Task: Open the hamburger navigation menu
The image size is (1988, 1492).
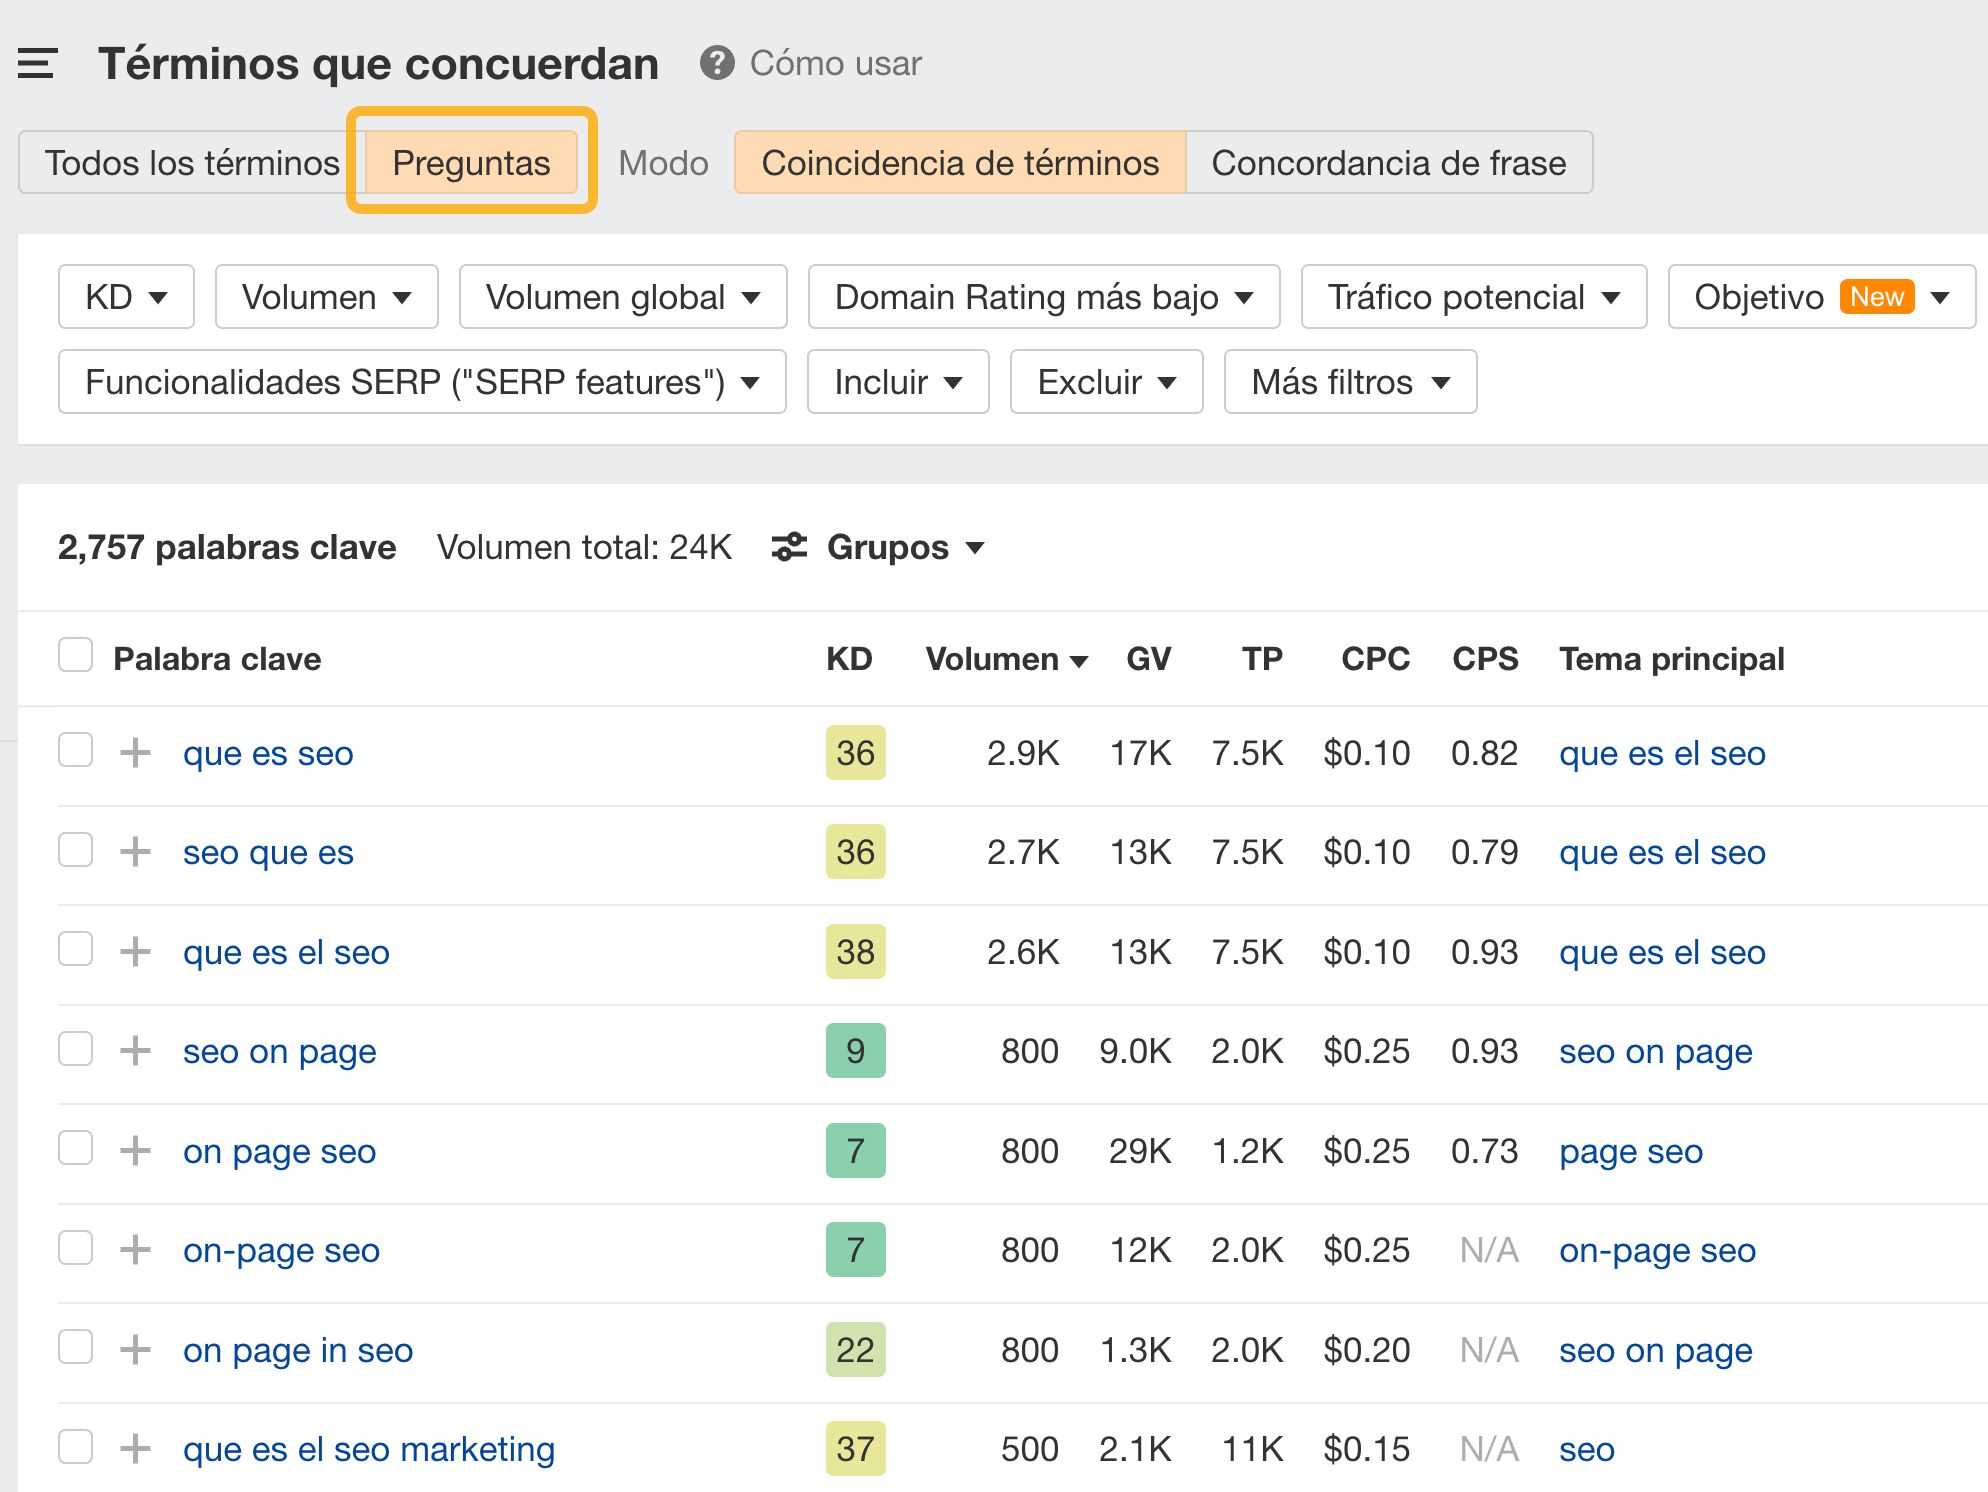Action: 35,63
